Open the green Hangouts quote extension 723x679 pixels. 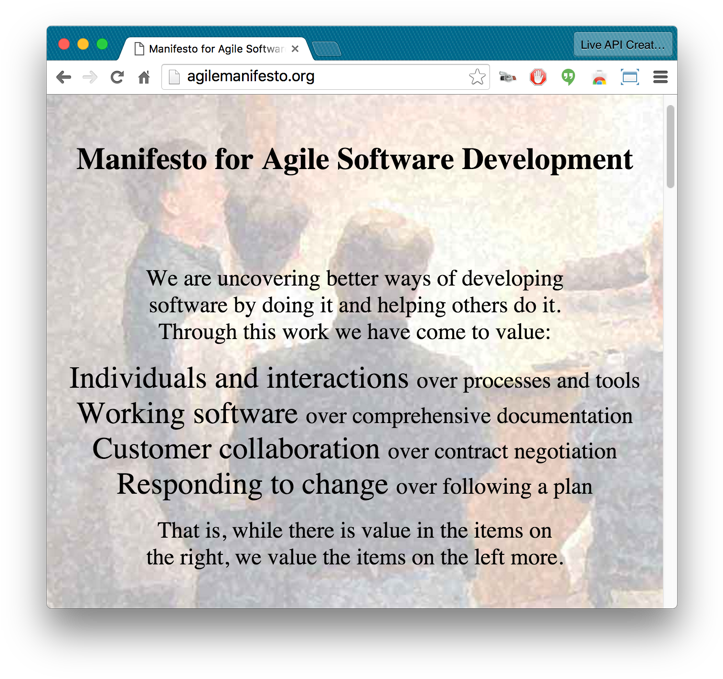568,77
